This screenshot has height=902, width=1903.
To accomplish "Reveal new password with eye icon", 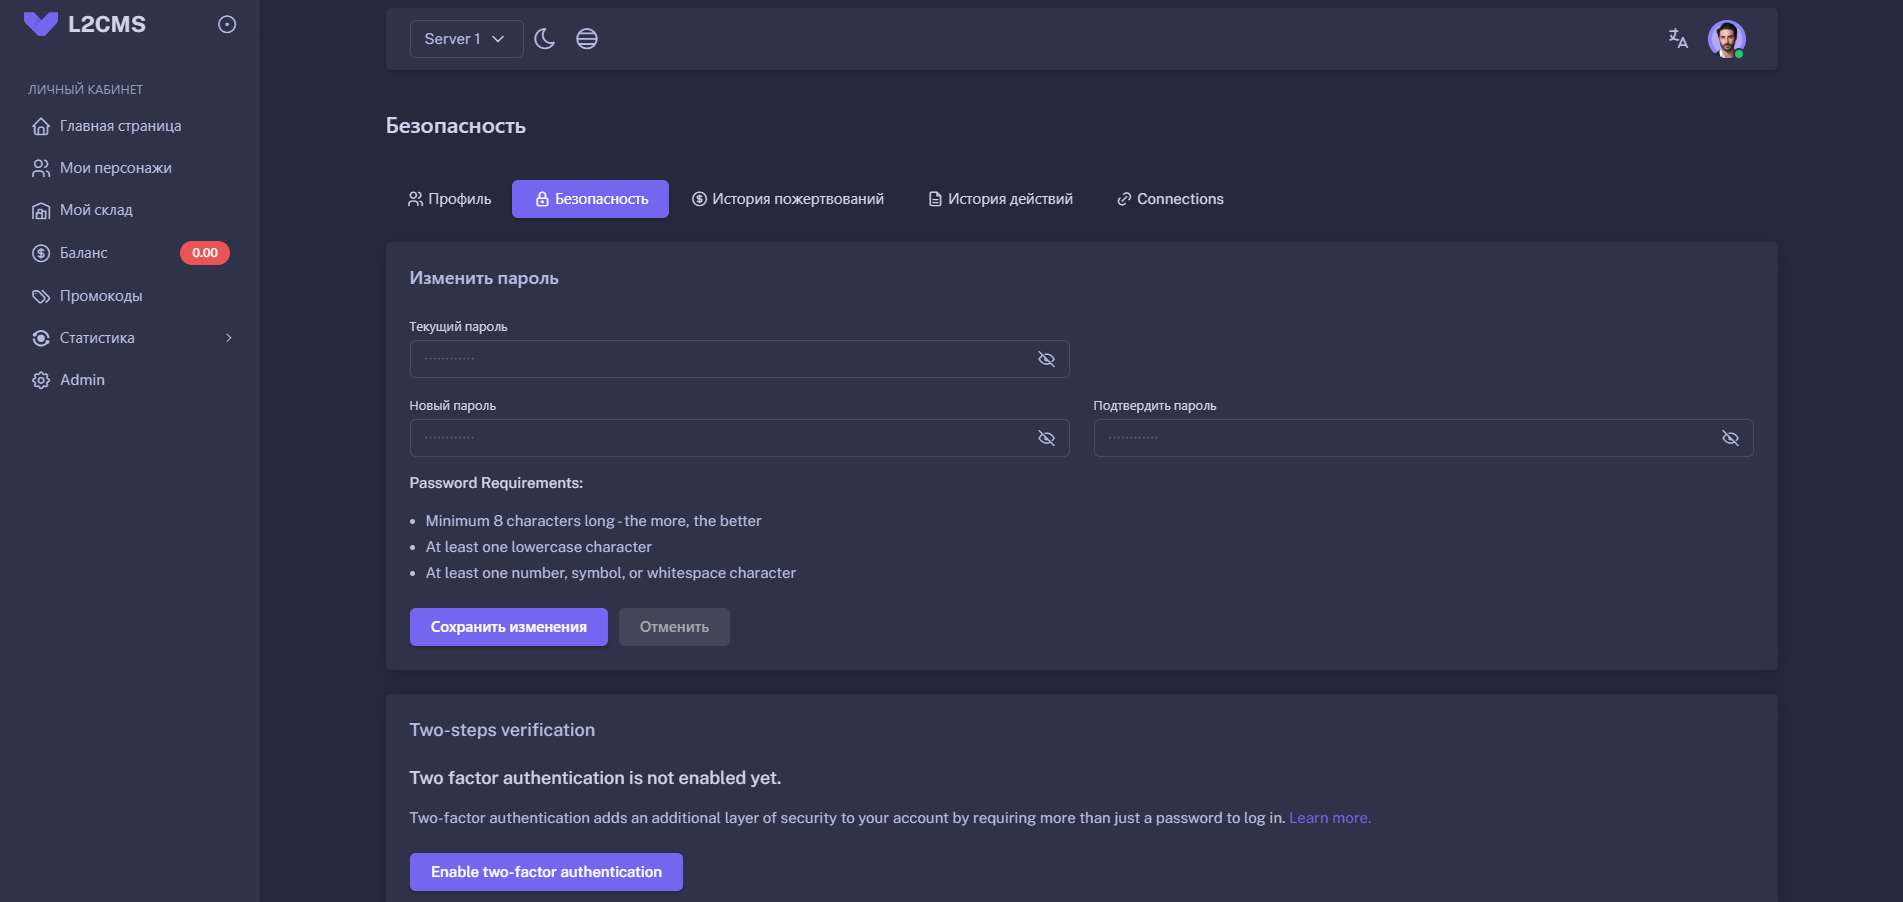I will 1047,438.
